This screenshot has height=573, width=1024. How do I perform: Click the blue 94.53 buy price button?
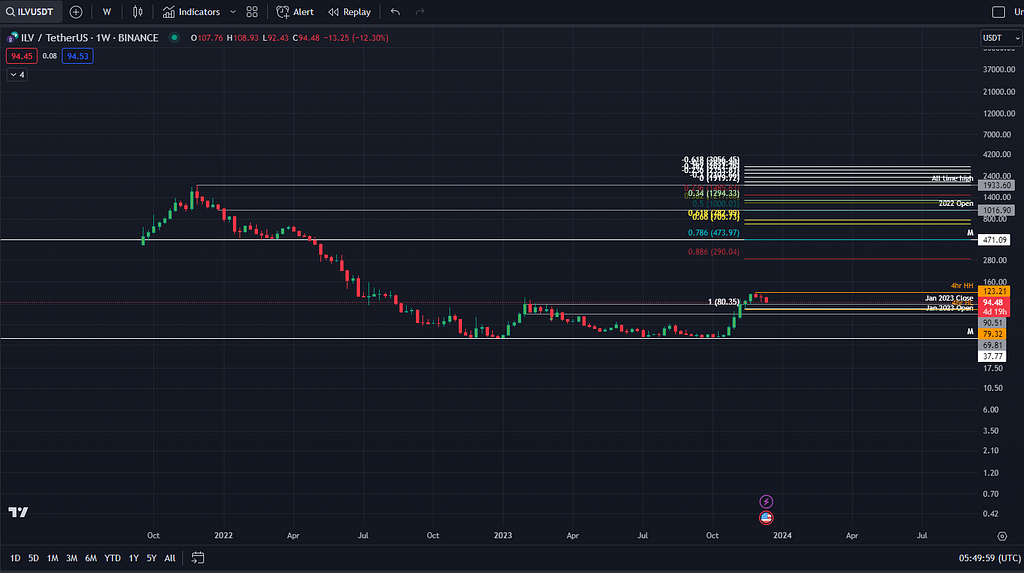(78, 56)
